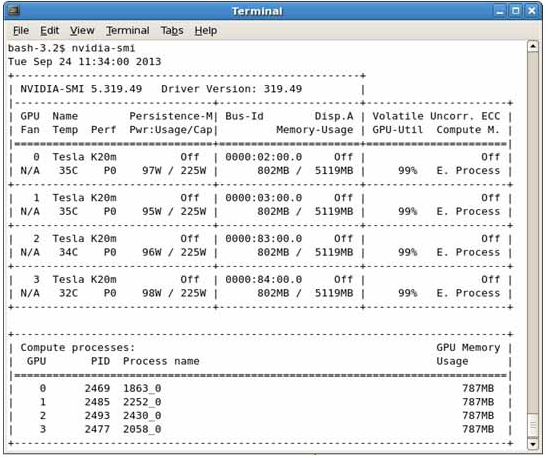This screenshot has height=458, width=548.
Task: Click the Process name column header
Action: tap(161, 361)
